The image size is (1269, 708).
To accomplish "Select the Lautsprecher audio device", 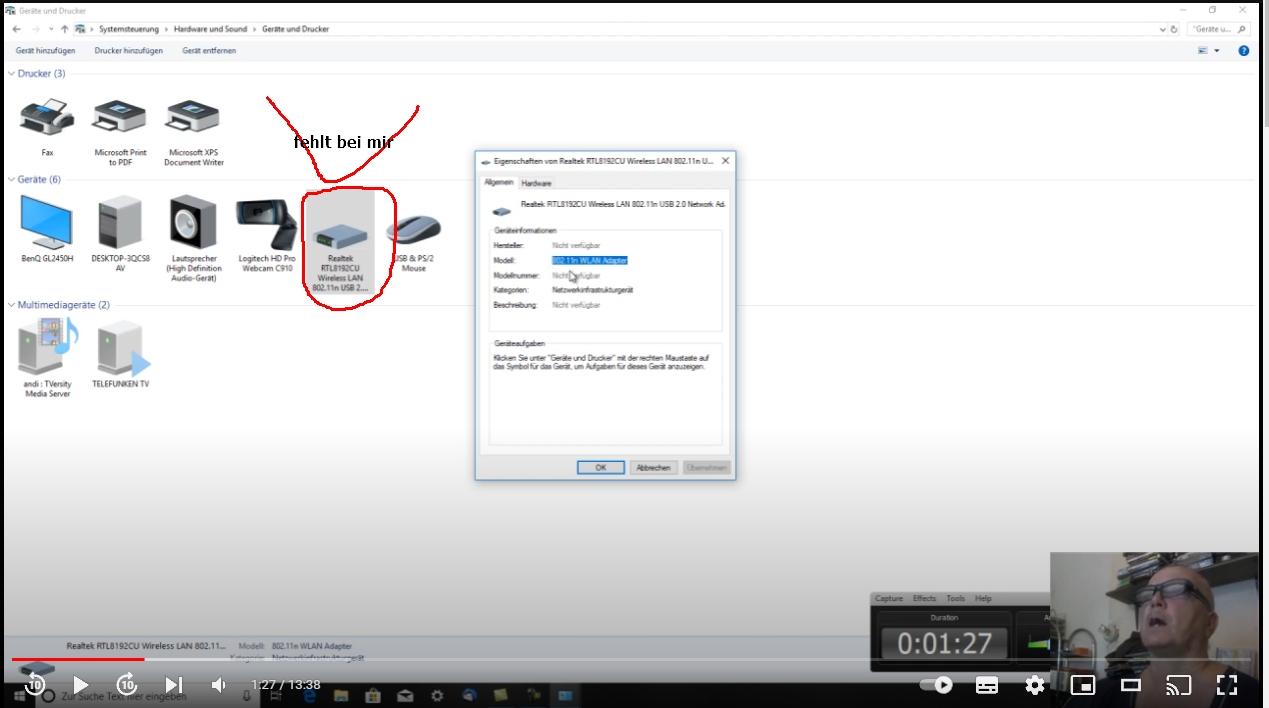I will click(x=194, y=238).
